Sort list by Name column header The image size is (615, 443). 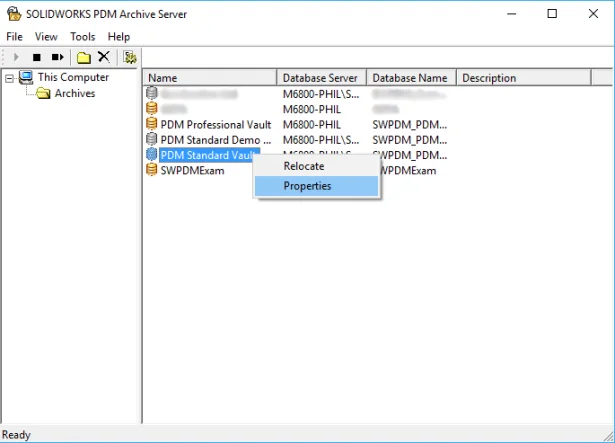(x=210, y=78)
